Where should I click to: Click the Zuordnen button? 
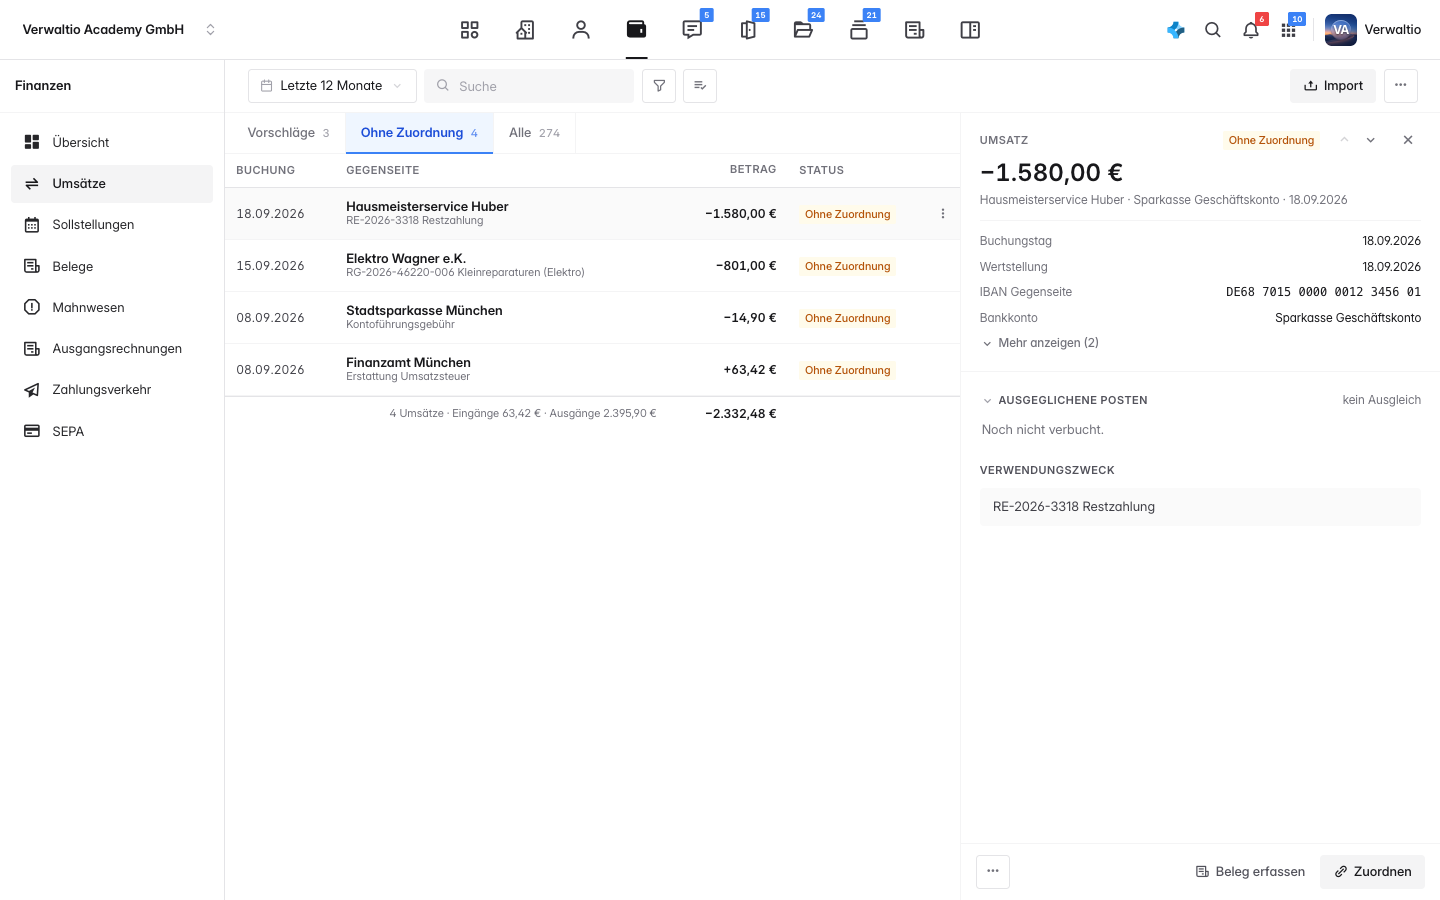(1372, 872)
